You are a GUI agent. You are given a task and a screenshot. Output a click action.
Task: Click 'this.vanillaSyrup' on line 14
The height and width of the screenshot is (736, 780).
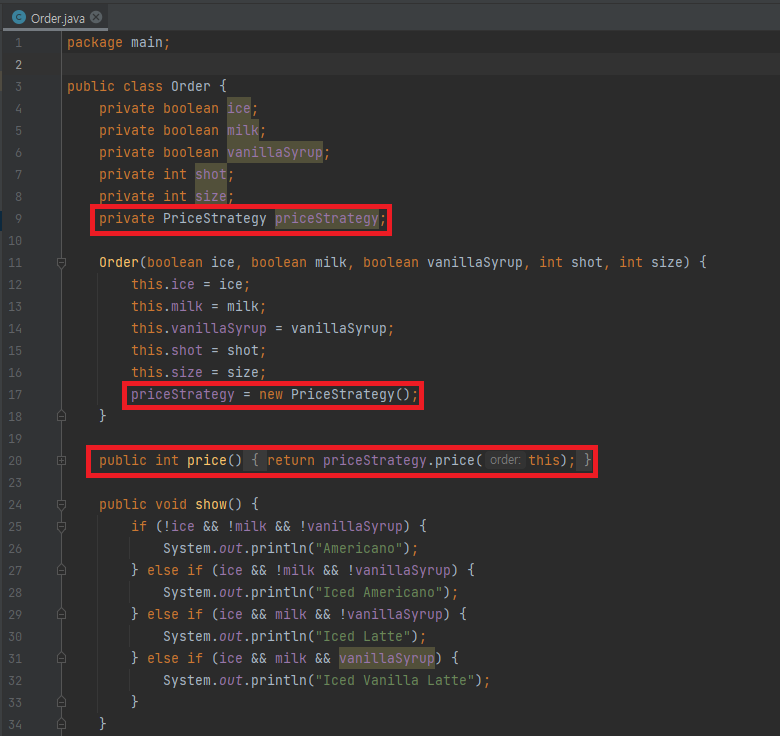click(198, 328)
